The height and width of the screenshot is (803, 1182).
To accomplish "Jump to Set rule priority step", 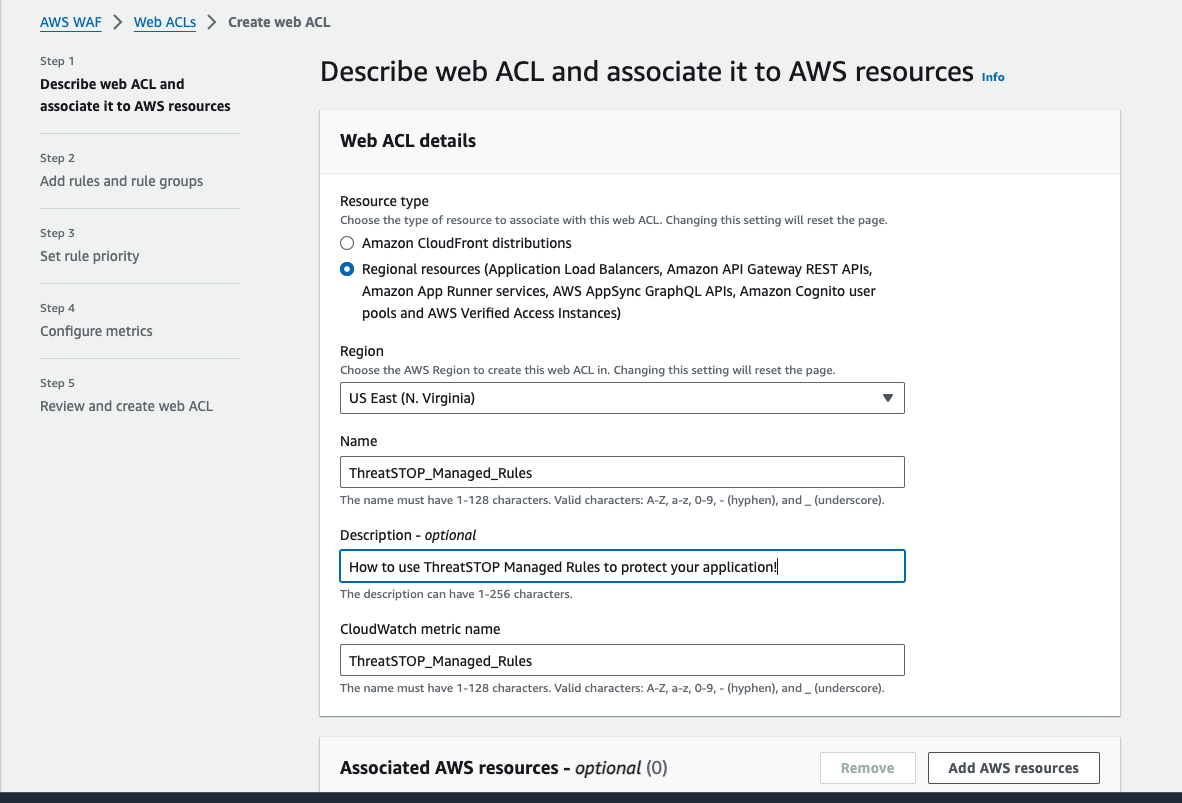I will click(x=90, y=256).
